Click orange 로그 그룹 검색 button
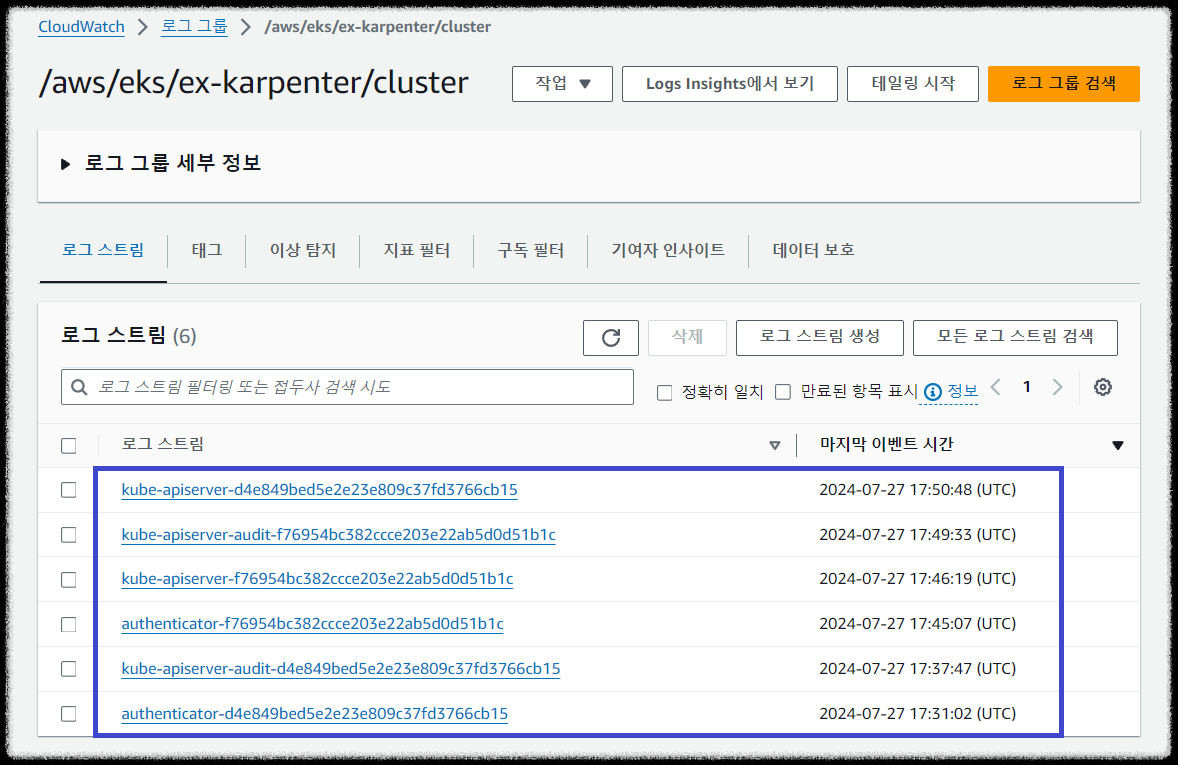 click(1064, 83)
